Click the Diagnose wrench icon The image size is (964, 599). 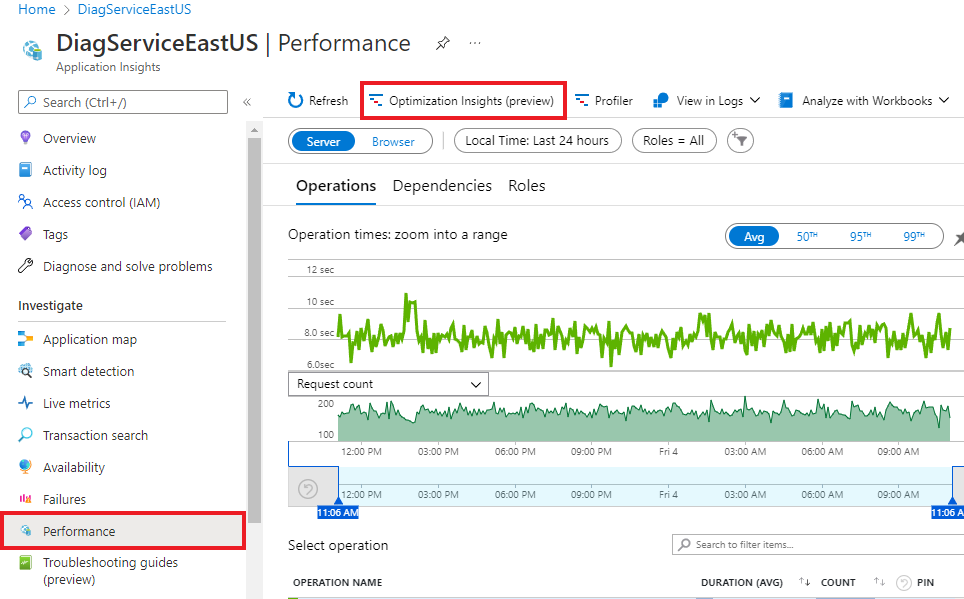[x=25, y=266]
